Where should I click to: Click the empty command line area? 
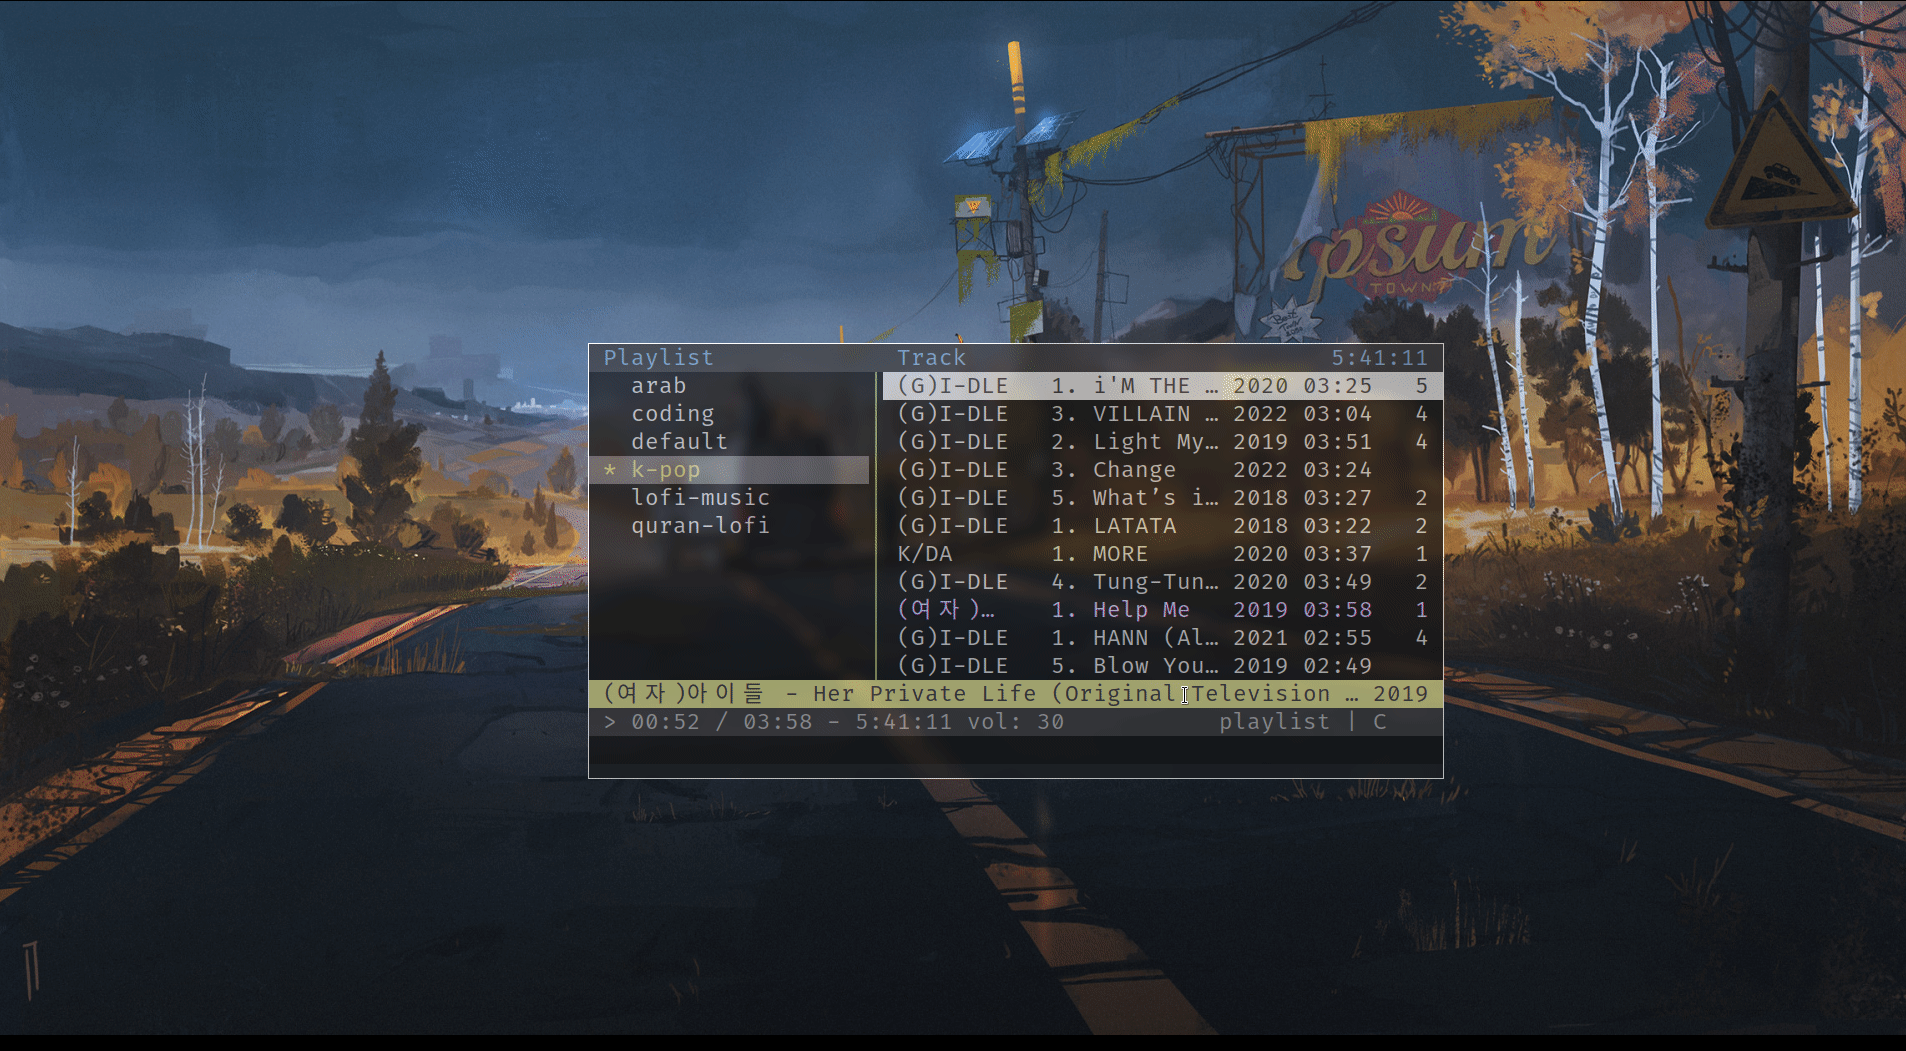pyautogui.click(x=1015, y=750)
